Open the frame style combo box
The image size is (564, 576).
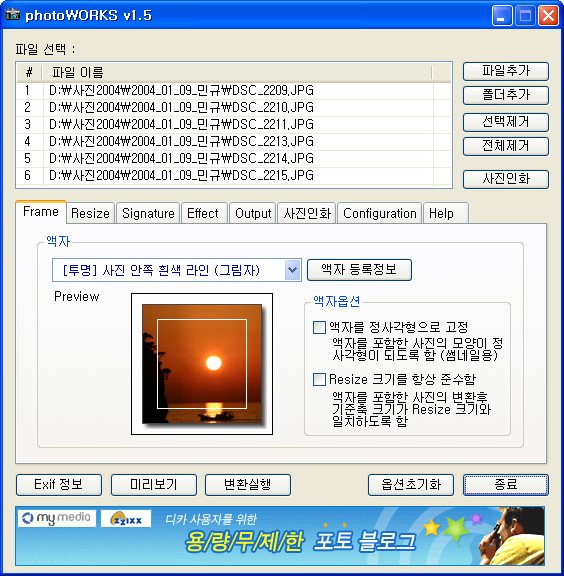coord(176,270)
